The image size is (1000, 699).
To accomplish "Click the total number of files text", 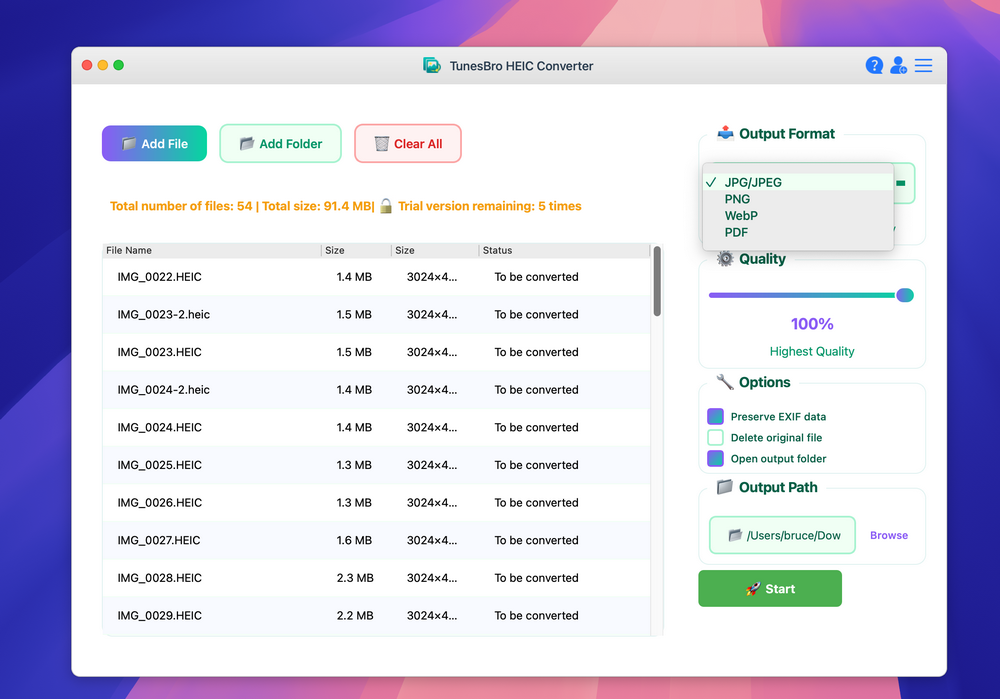I will point(181,206).
